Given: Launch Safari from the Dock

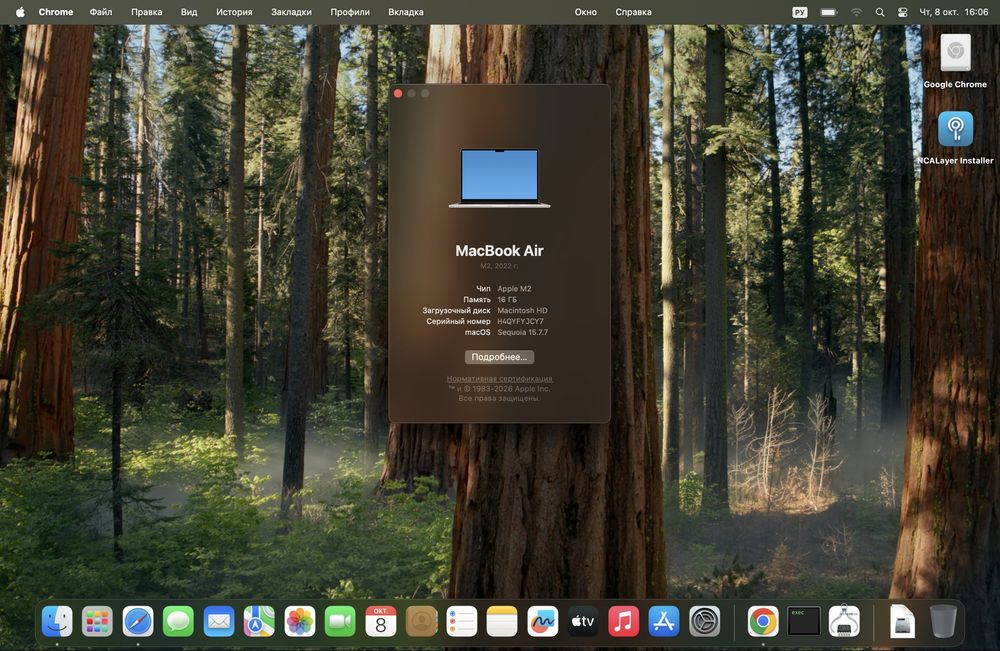Looking at the screenshot, I should 138,621.
